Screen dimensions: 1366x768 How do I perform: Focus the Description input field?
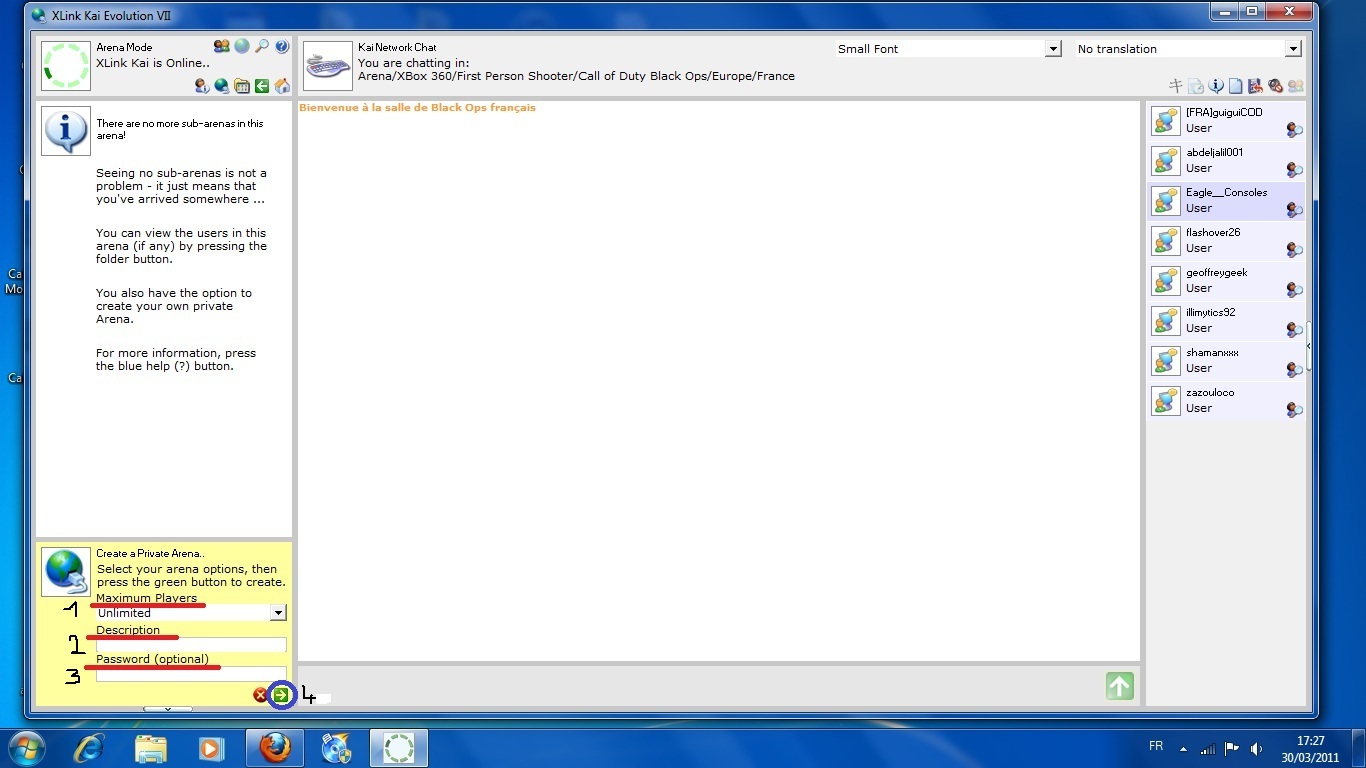[x=191, y=645]
